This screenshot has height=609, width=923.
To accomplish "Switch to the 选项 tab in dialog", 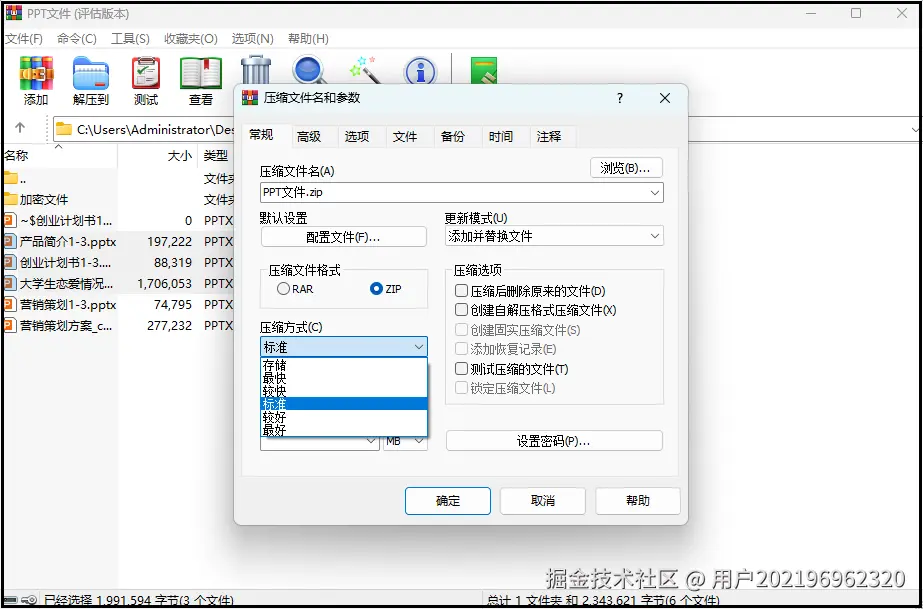I will 357,137.
